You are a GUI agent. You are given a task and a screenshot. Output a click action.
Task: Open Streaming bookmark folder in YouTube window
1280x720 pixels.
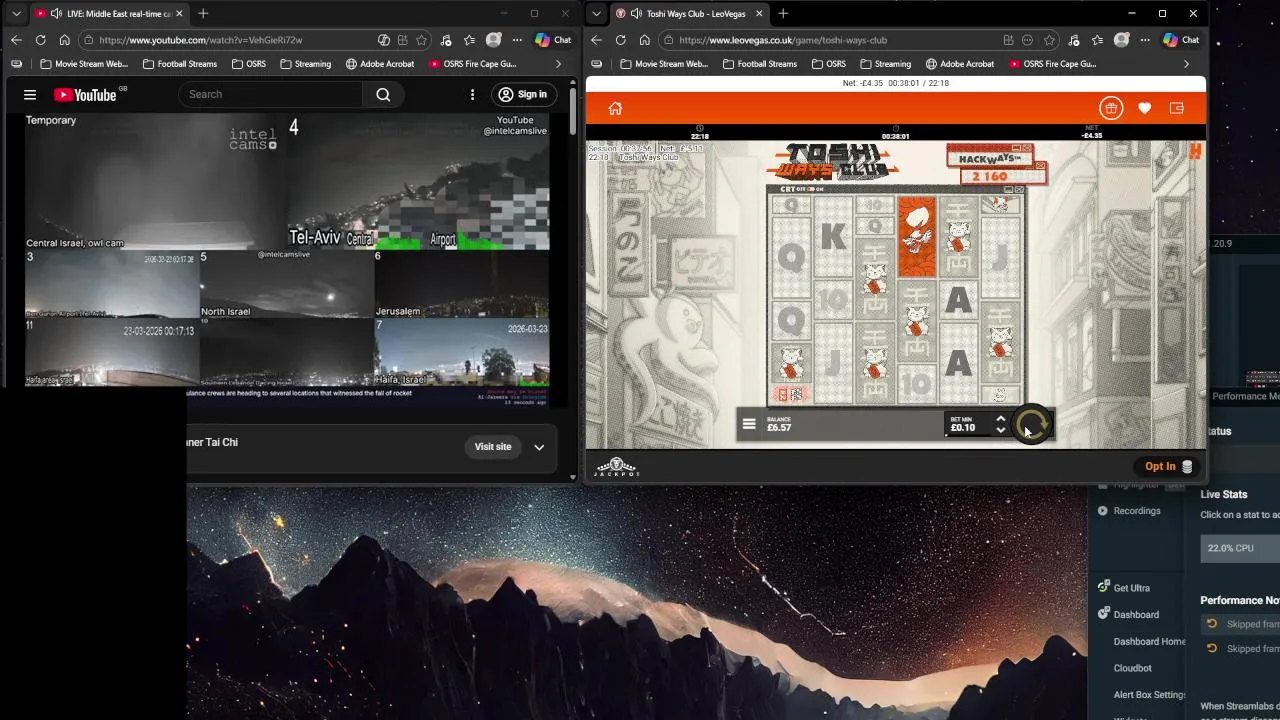click(305, 64)
